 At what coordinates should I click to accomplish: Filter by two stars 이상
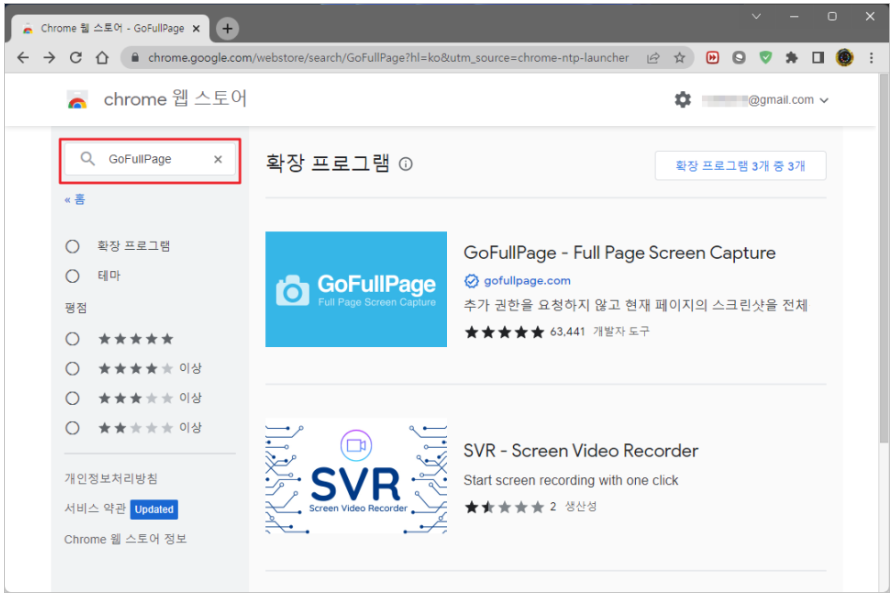tap(72, 428)
